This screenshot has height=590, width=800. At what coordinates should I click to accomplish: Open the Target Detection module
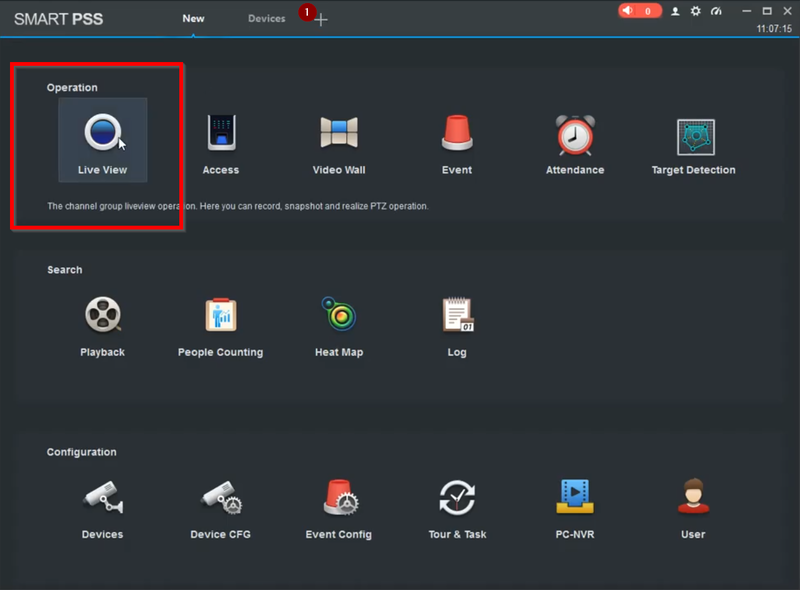tap(693, 144)
